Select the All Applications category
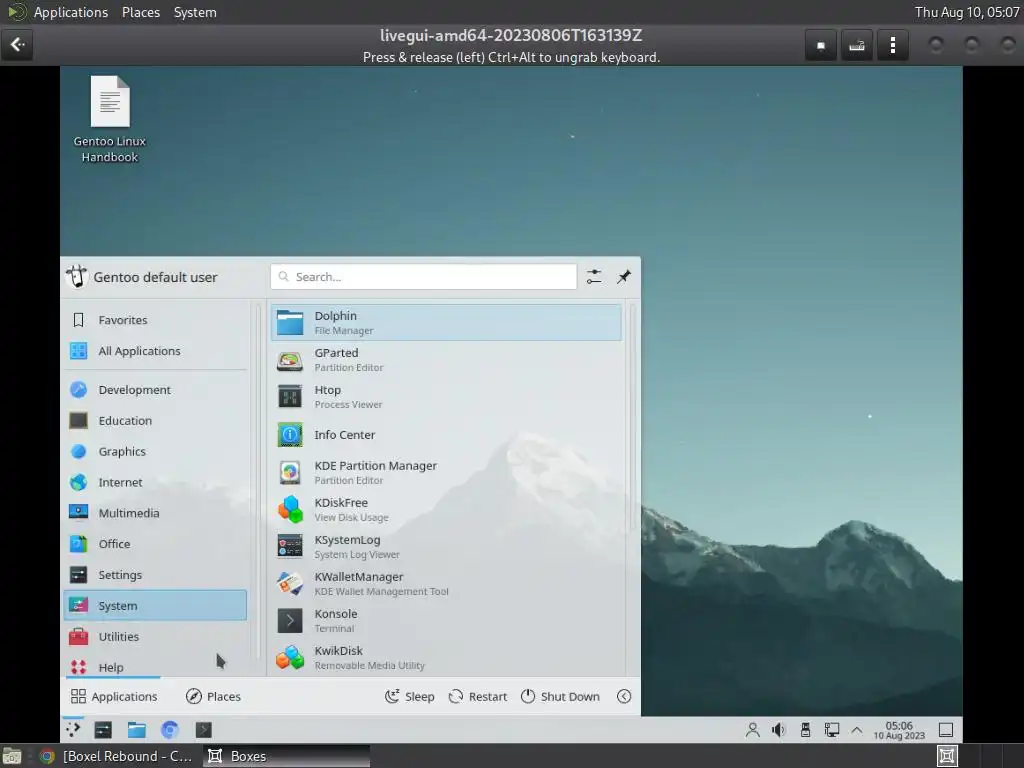Screen dimensions: 1024x768 [x=155, y=351]
